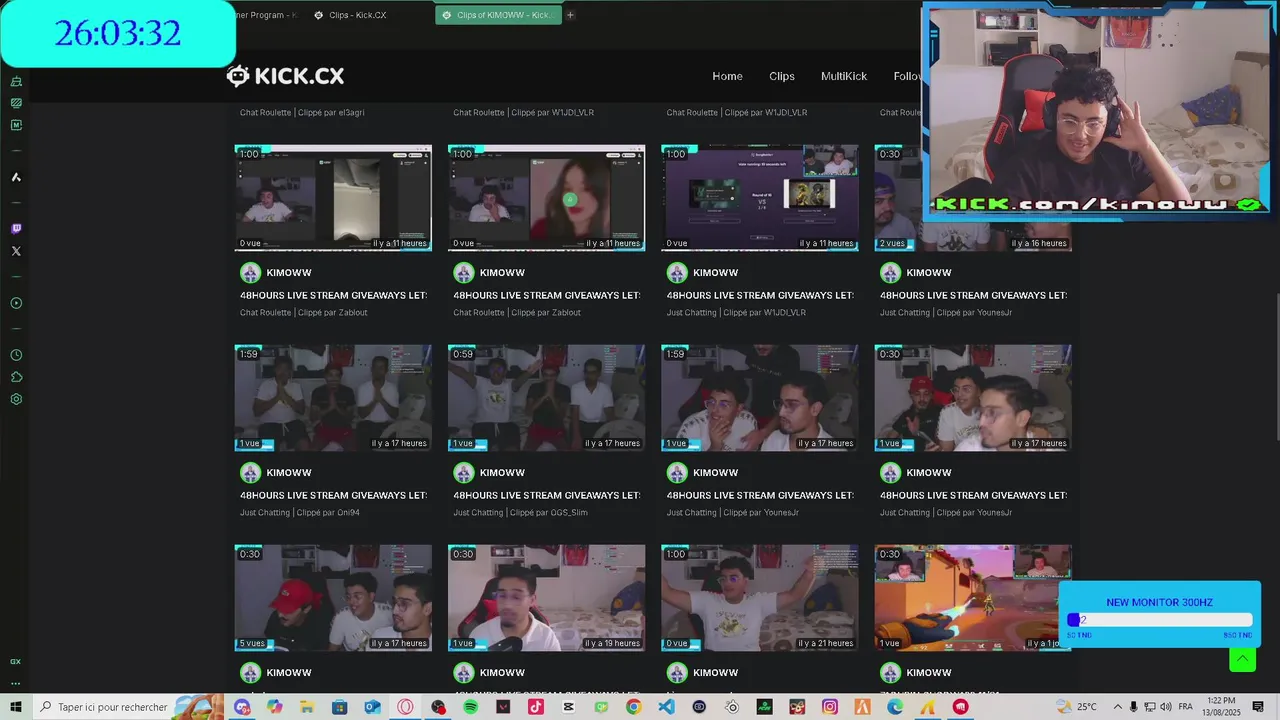Click the 'Chat Roulette | Clippé par el3agri' text
The height and width of the screenshot is (720, 1280).
[x=302, y=112]
